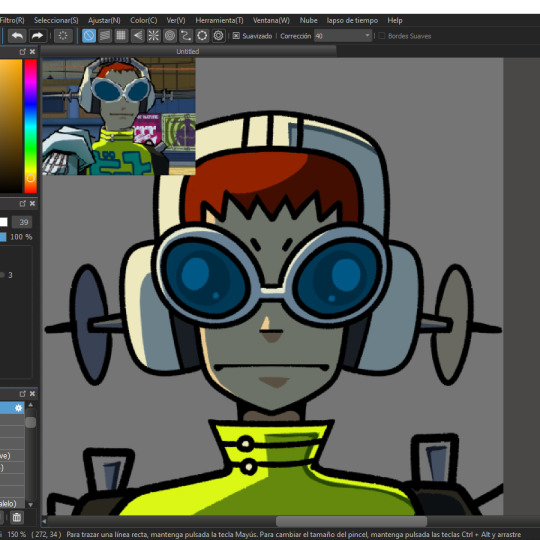Open the Nube menu

point(309,20)
